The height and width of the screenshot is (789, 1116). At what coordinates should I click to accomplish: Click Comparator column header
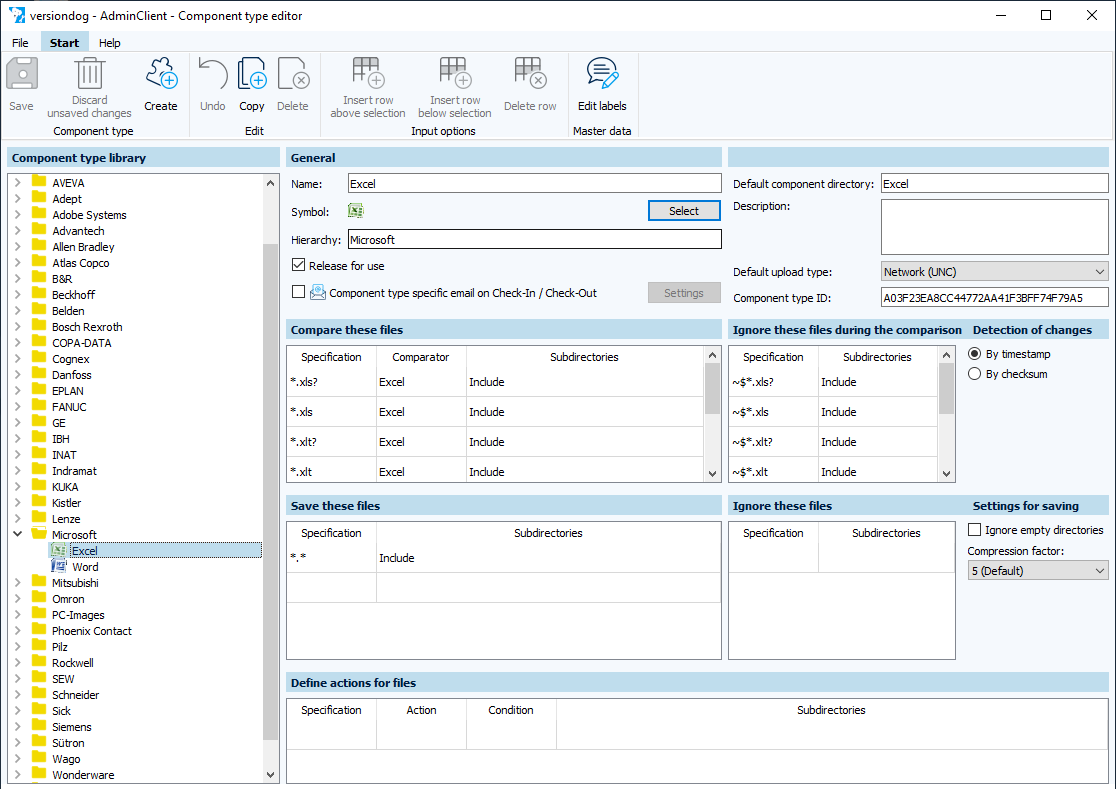tap(421, 357)
